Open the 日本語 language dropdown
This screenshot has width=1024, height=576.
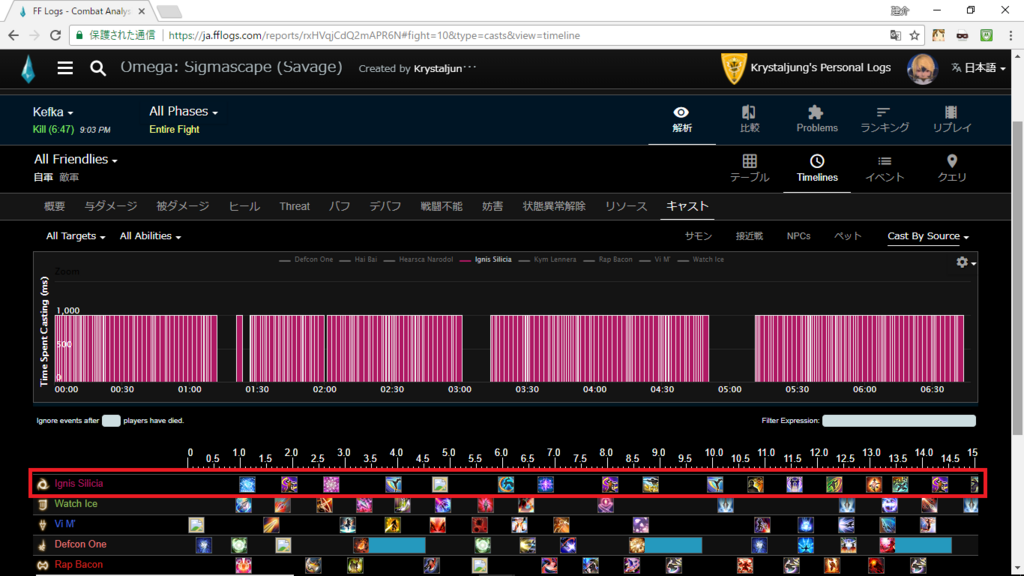coord(978,68)
